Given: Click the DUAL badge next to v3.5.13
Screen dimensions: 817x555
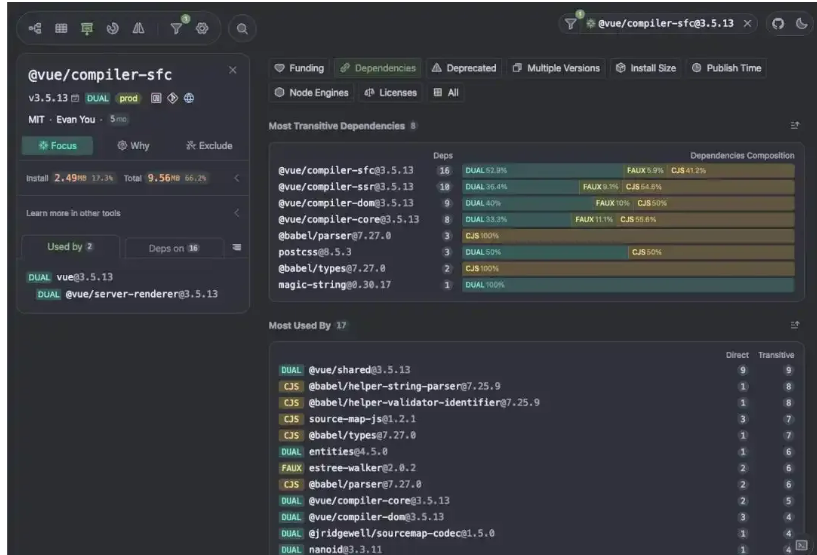Looking at the screenshot, I should pyautogui.click(x=97, y=98).
